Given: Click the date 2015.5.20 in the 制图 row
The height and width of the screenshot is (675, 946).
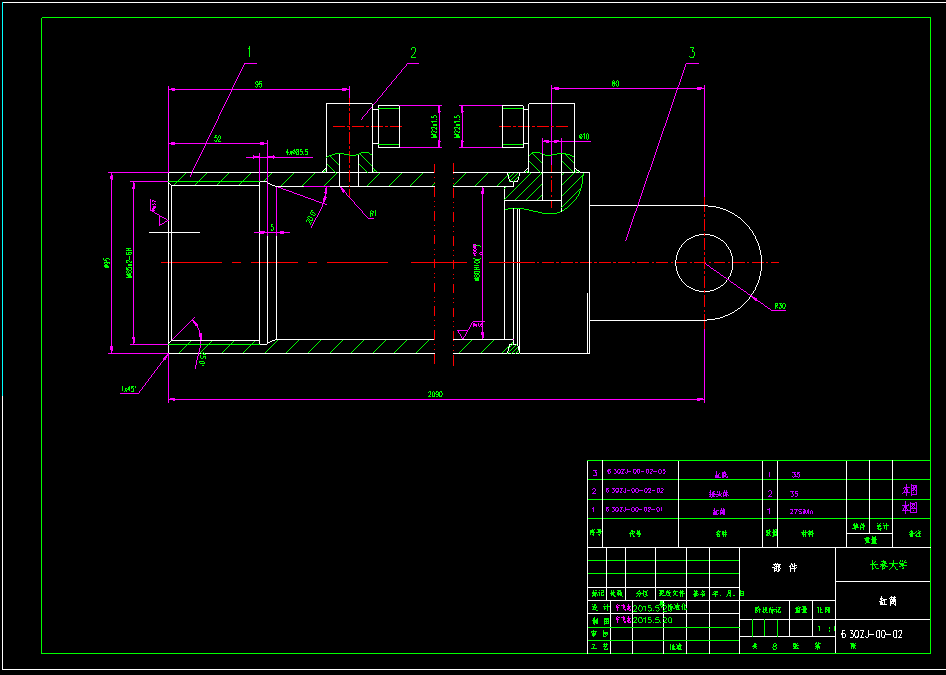Looking at the screenshot, I should (x=652, y=620).
